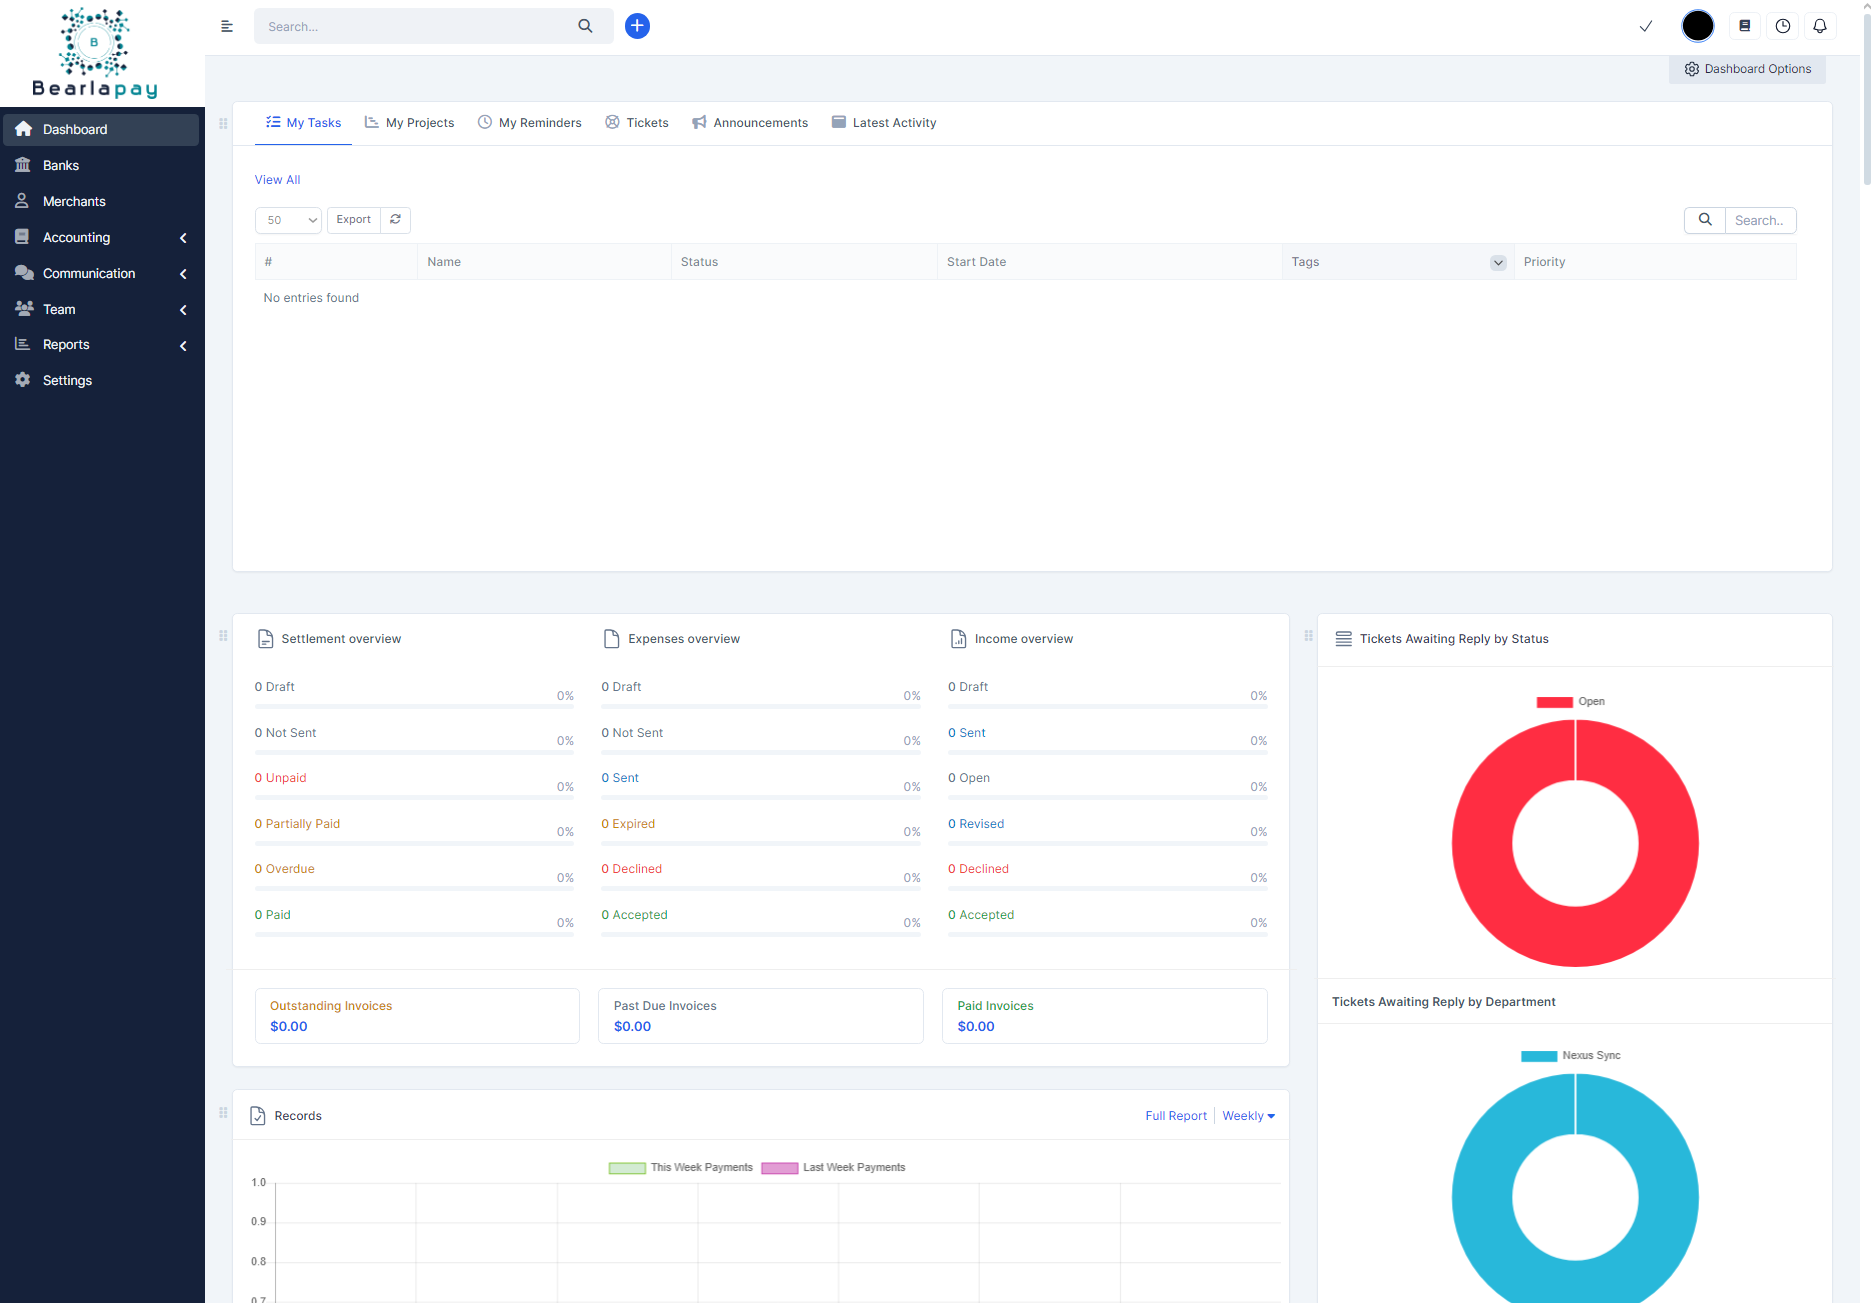The height and width of the screenshot is (1303, 1872).
Task: Sort the table by Status column
Action: tap(804, 262)
